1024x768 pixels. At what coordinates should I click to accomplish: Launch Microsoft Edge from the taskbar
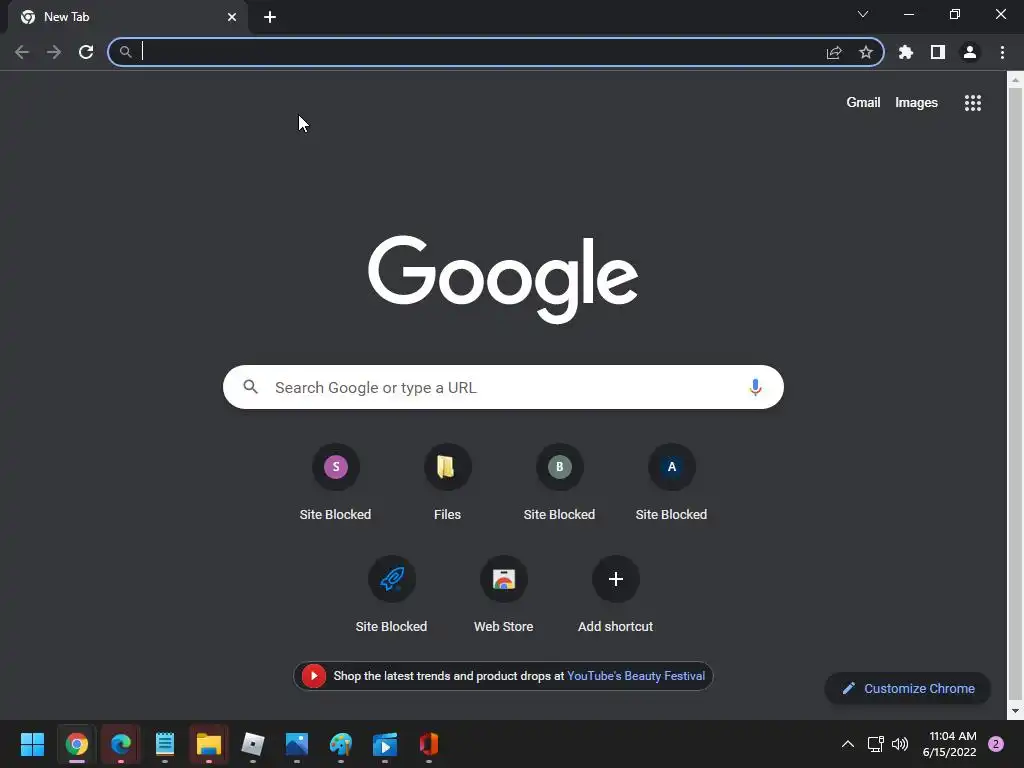[x=121, y=744]
